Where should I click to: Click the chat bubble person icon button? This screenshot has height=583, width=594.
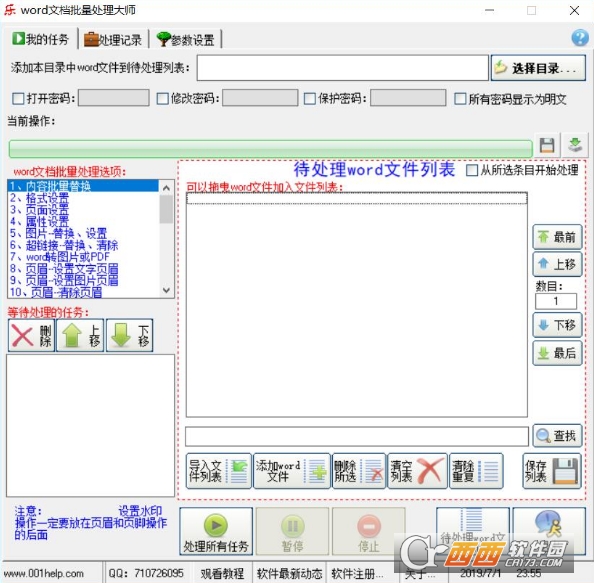pos(549,532)
